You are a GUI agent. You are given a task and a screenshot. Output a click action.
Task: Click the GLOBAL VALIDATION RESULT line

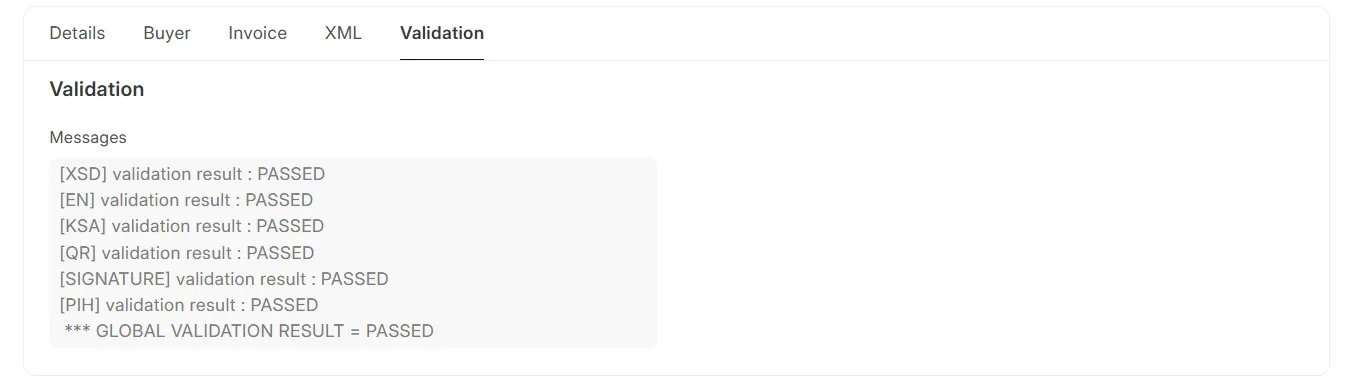coord(249,331)
